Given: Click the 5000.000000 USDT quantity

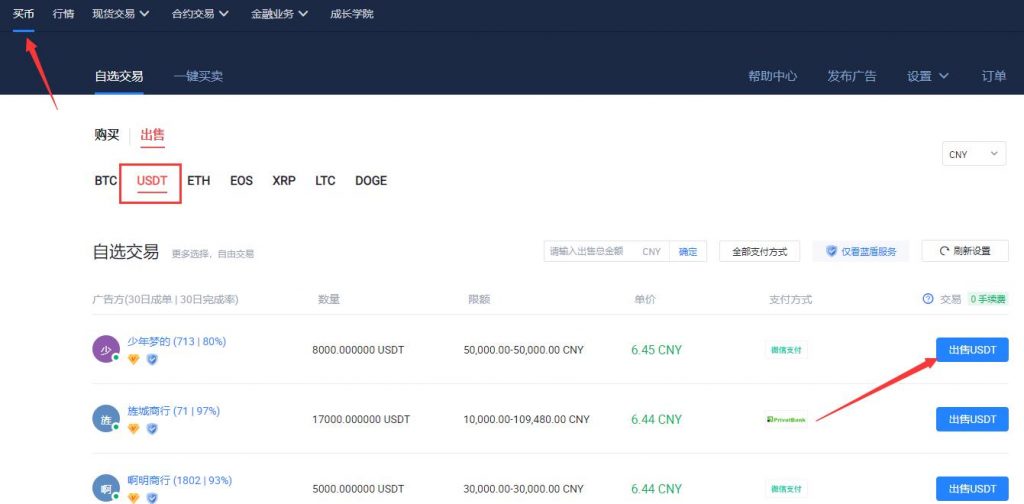Looking at the screenshot, I should coord(358,489).
